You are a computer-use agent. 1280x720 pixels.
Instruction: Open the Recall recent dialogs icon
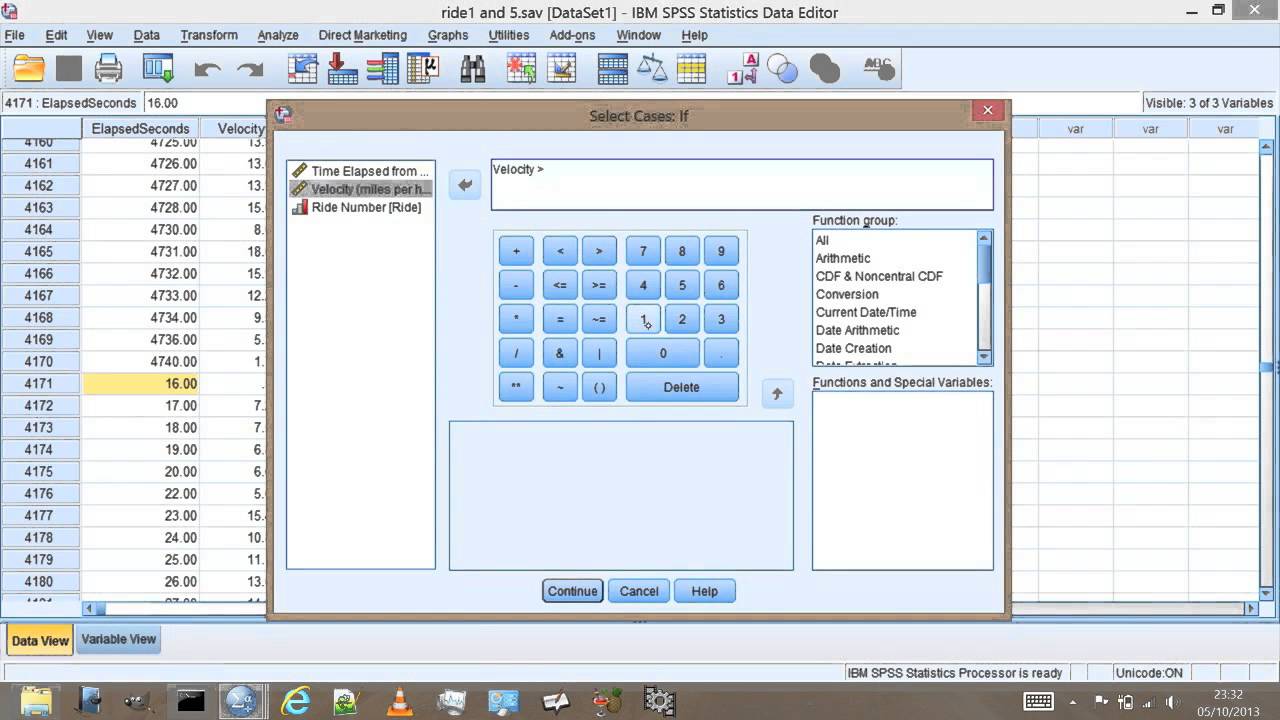point(158,68)
